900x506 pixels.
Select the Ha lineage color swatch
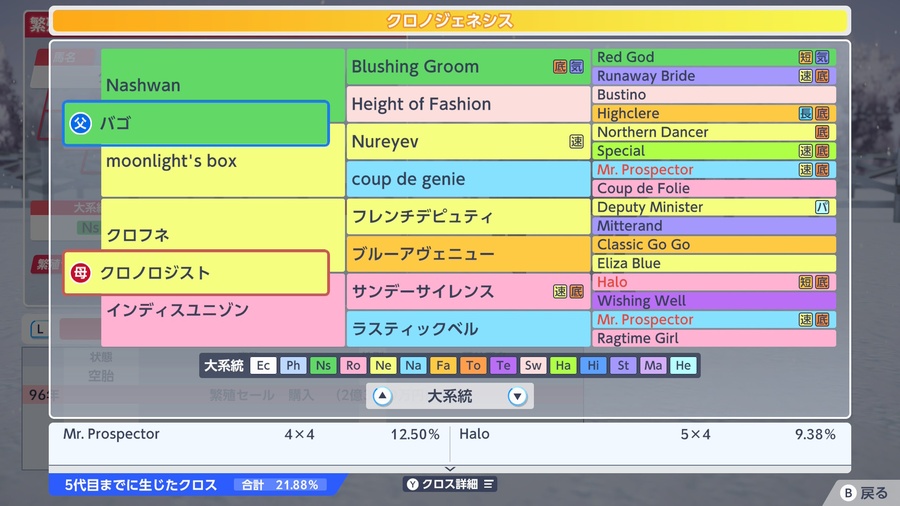point(563,365)
